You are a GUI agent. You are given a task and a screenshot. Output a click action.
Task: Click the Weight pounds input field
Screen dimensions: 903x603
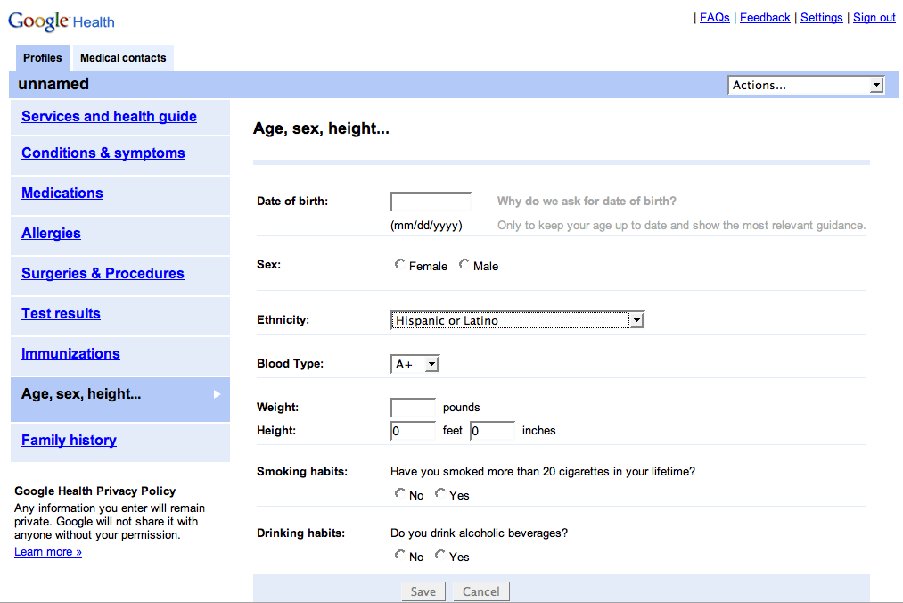tap(412, 407)
